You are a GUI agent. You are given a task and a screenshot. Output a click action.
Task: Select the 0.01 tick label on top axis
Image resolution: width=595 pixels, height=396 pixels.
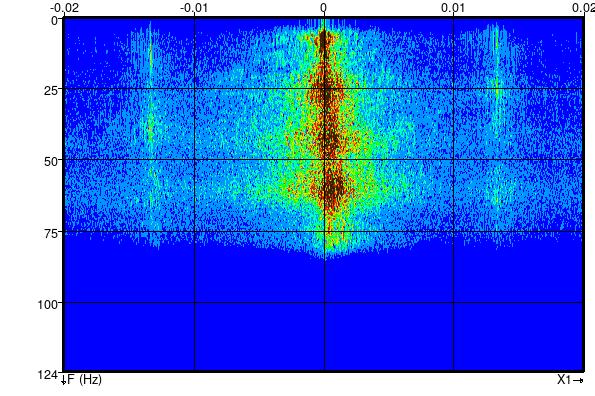coord(453,8)
